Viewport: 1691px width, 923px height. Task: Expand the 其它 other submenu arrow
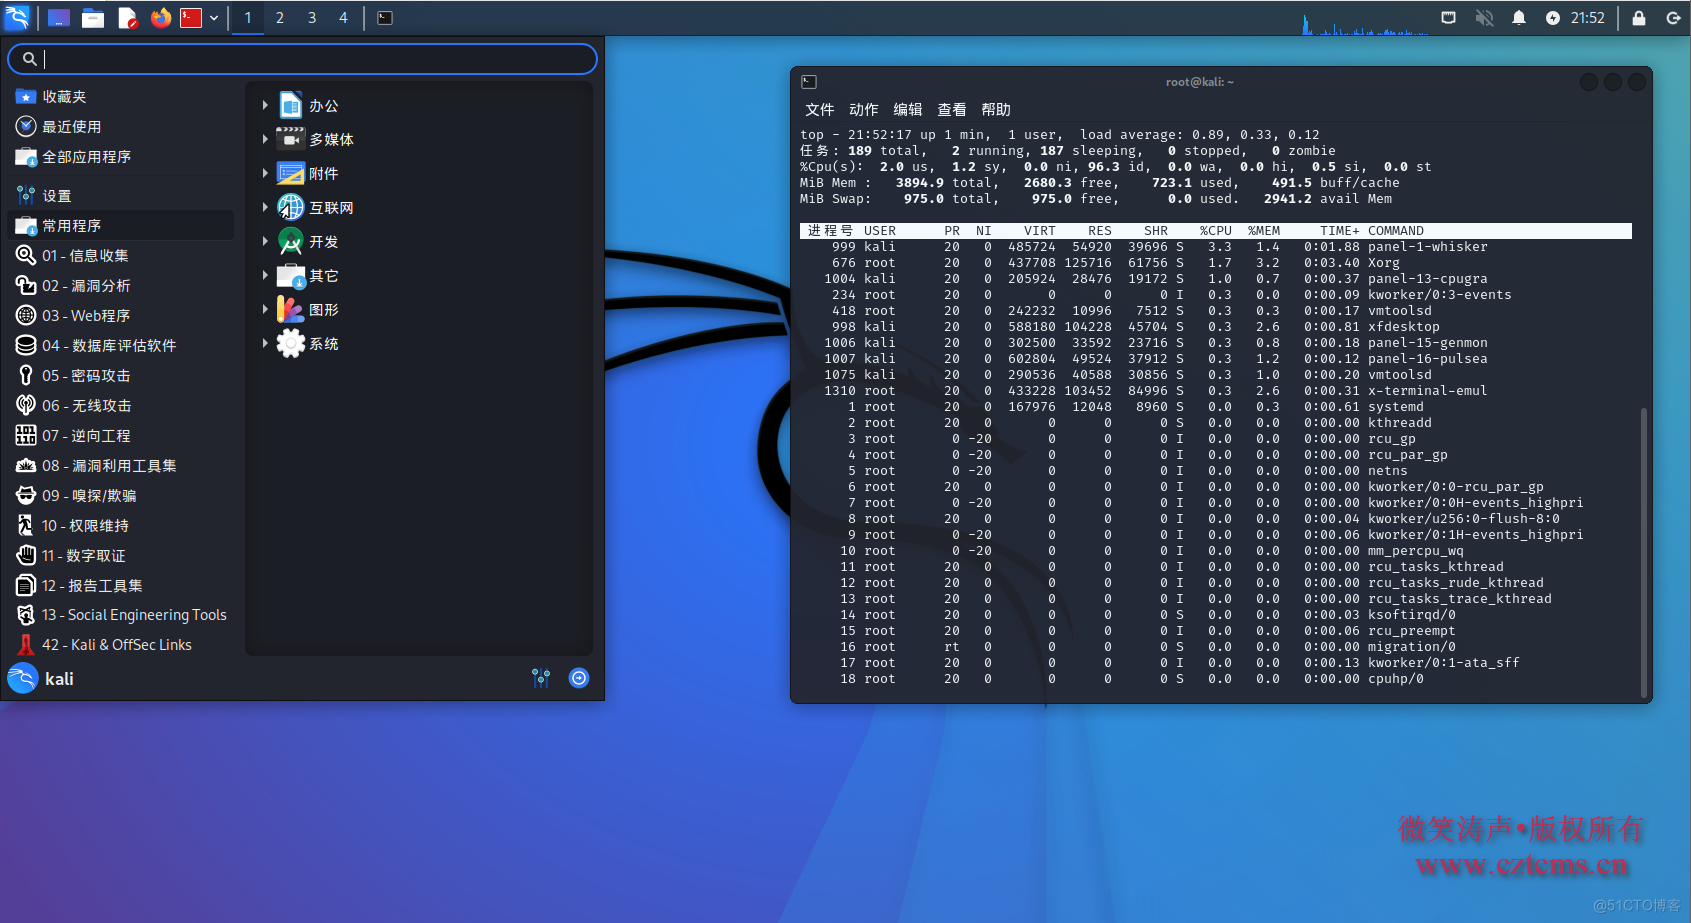pos(265,275)
